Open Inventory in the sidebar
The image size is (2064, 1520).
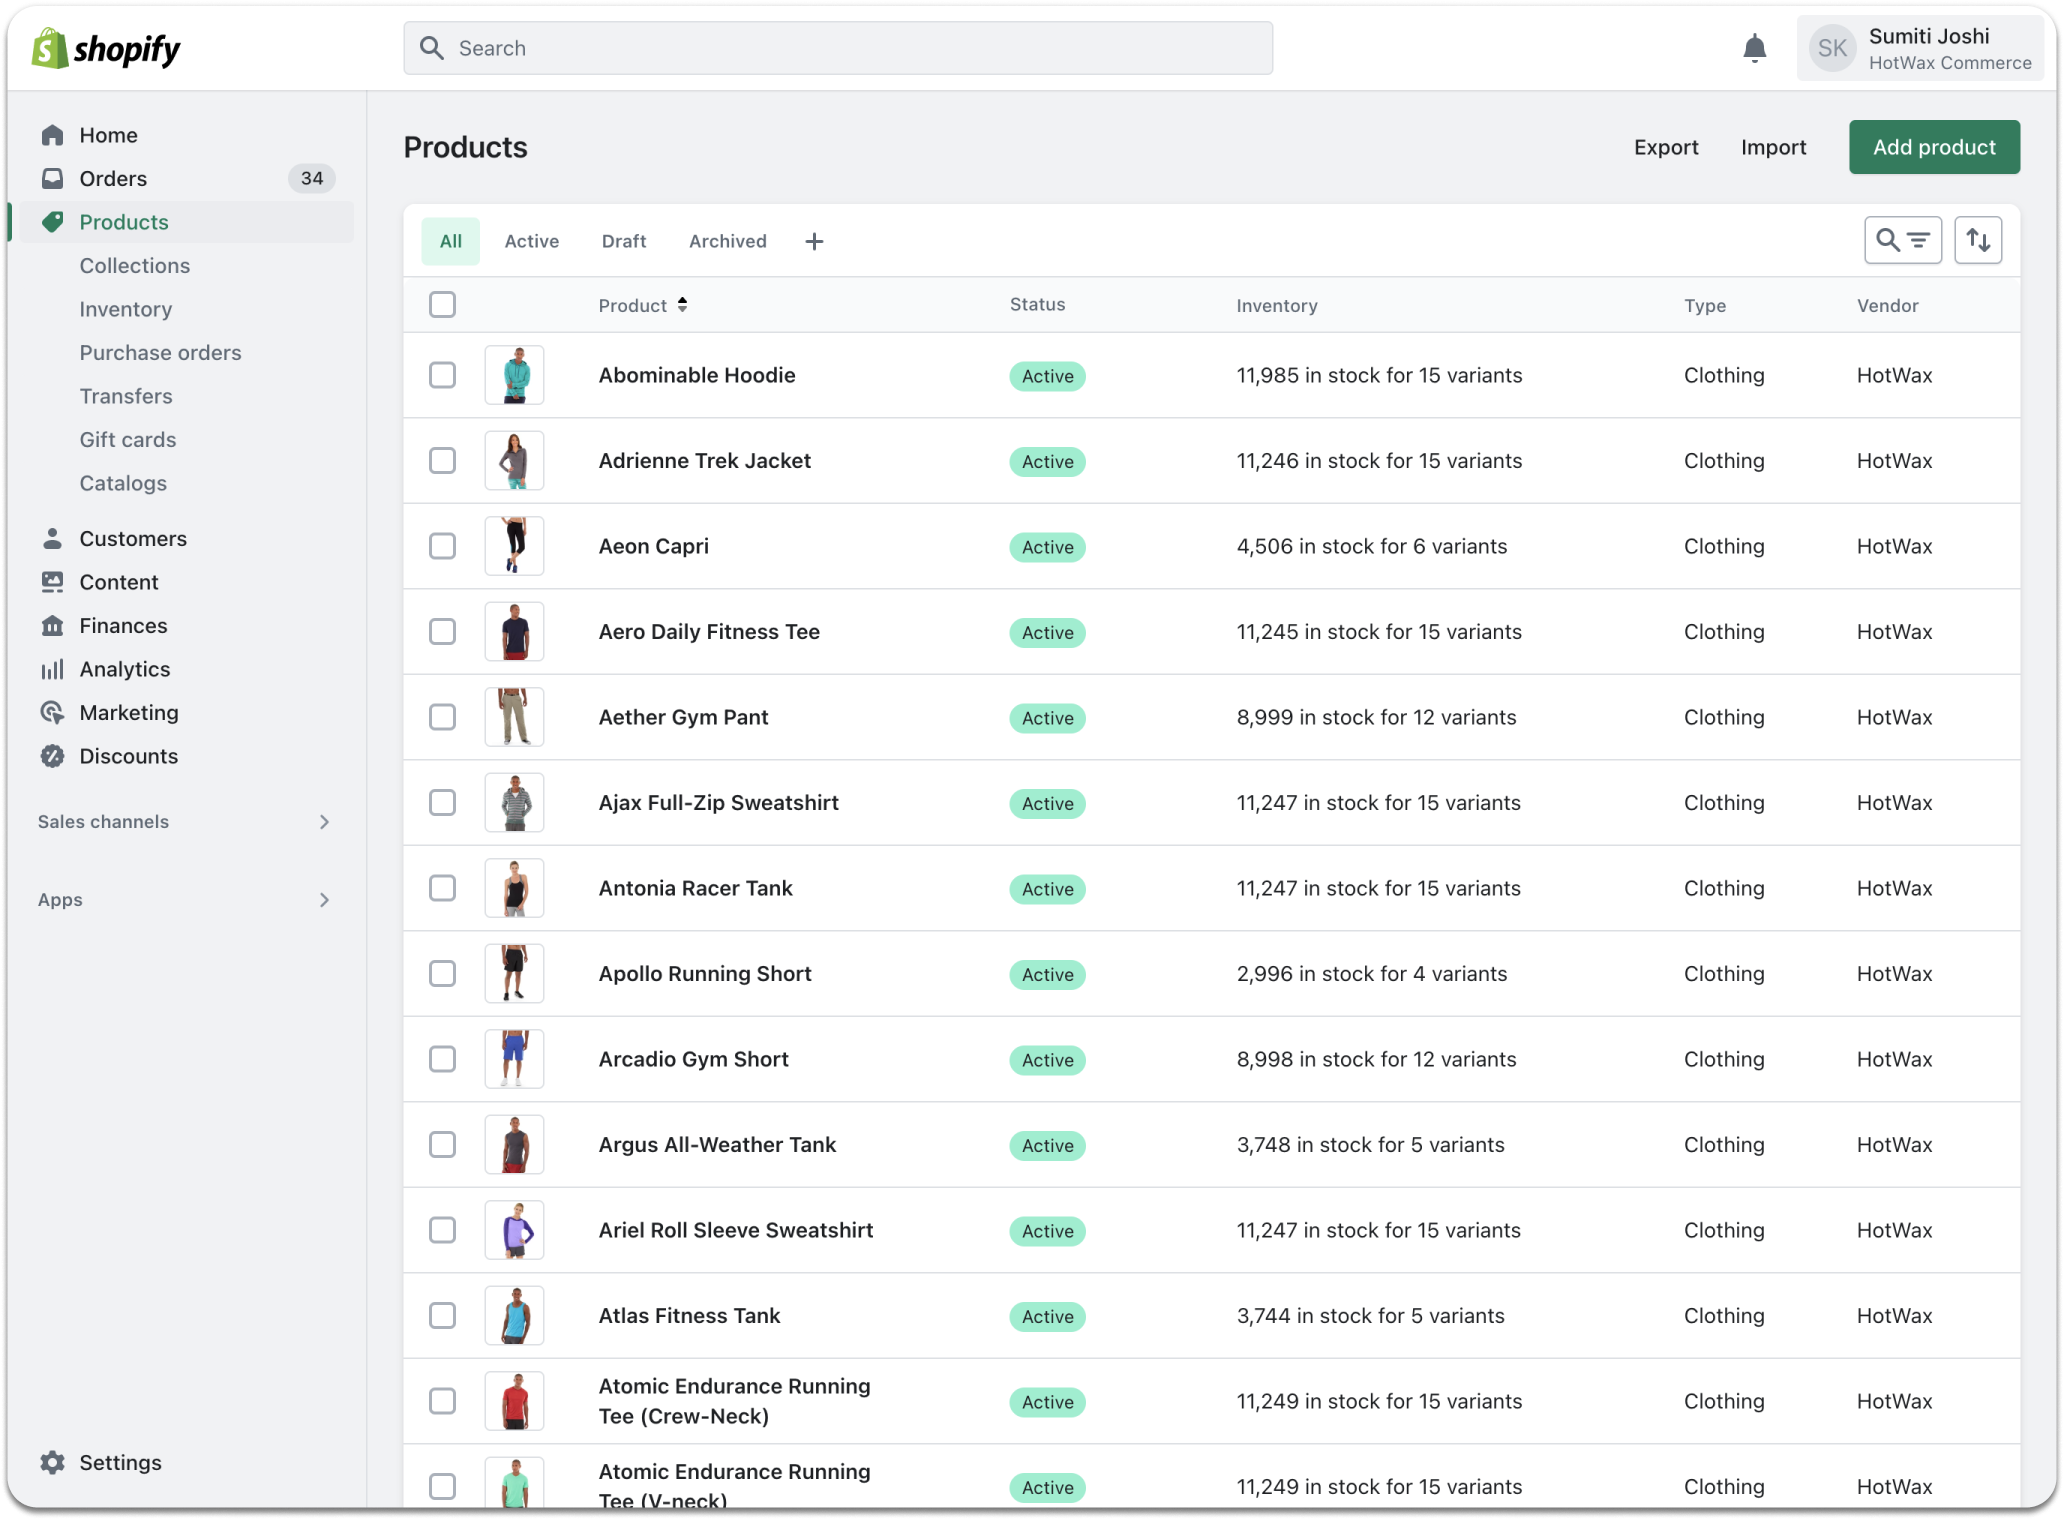pos(126,309)
